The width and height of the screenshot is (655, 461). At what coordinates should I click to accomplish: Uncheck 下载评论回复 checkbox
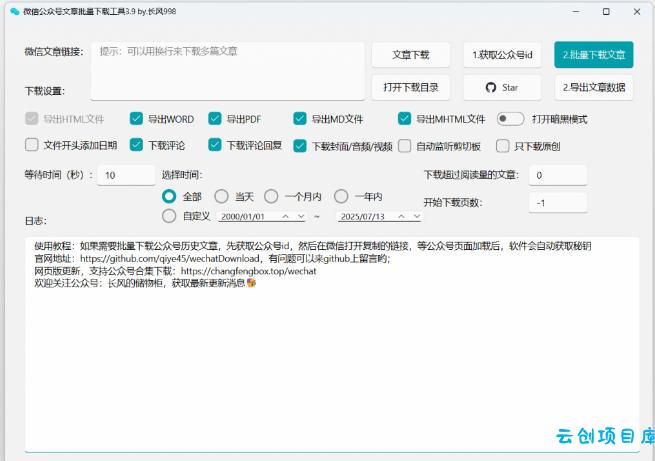click(x=215, y=145)
